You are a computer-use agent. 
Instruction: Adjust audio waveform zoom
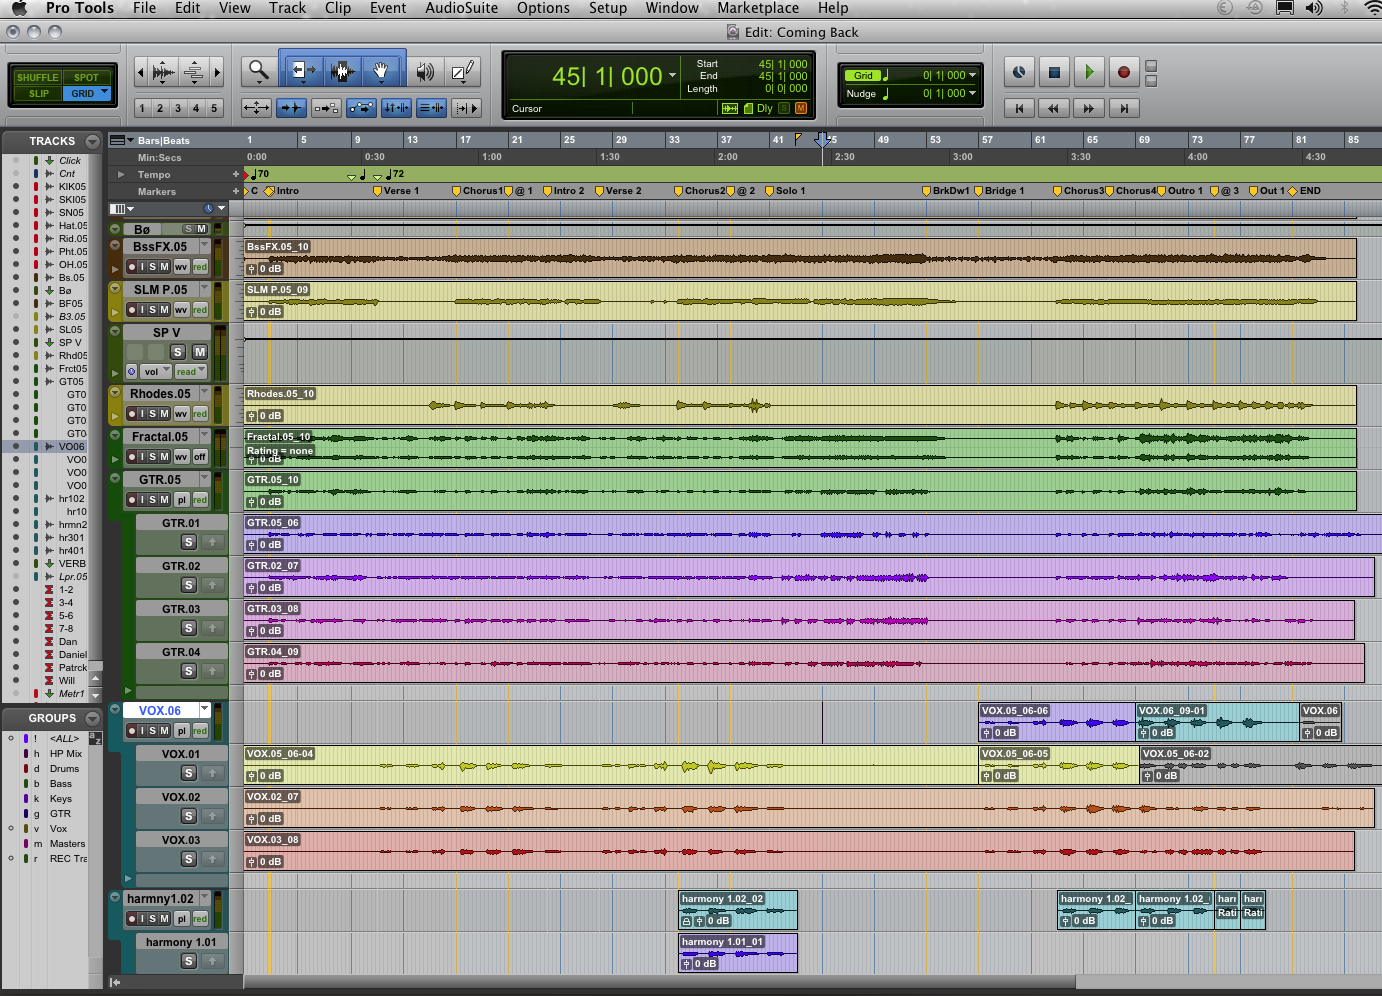coord(163,72)
